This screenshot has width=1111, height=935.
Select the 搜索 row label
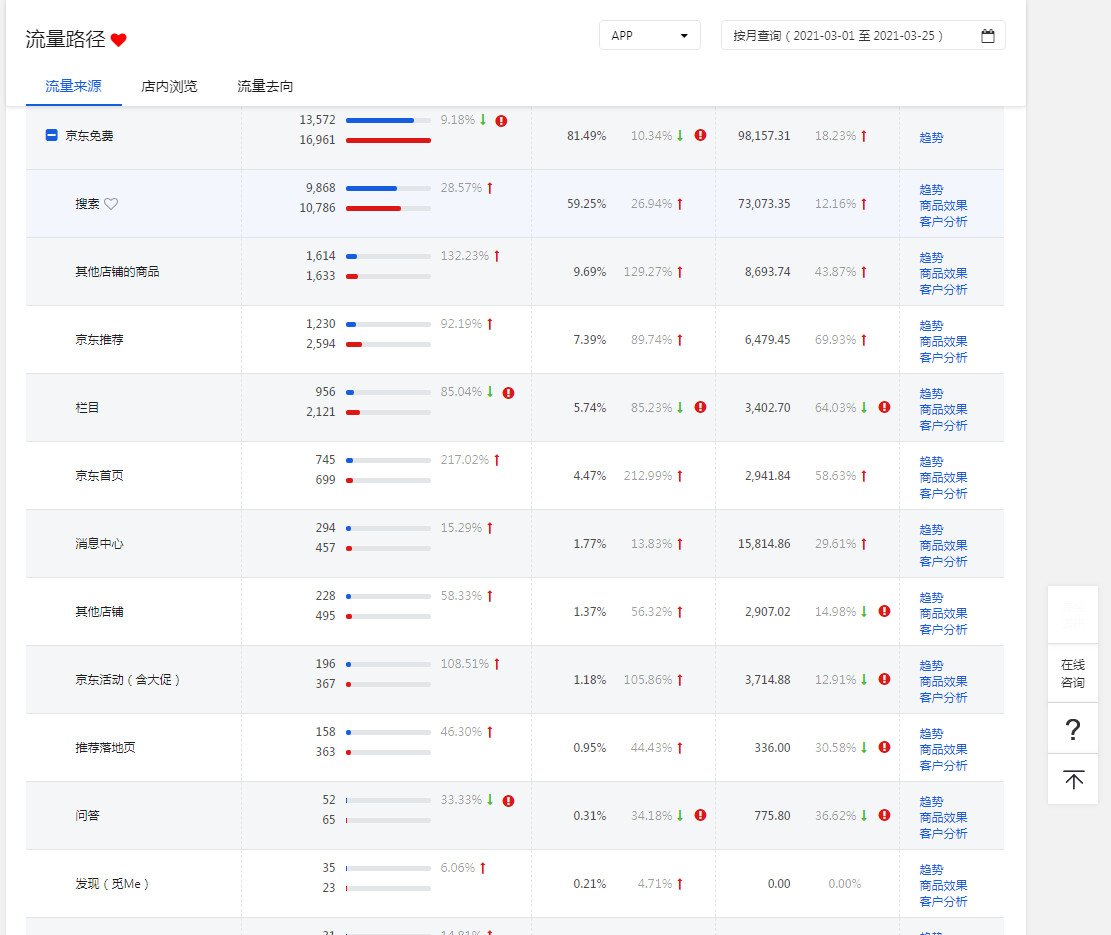[87, 204]
